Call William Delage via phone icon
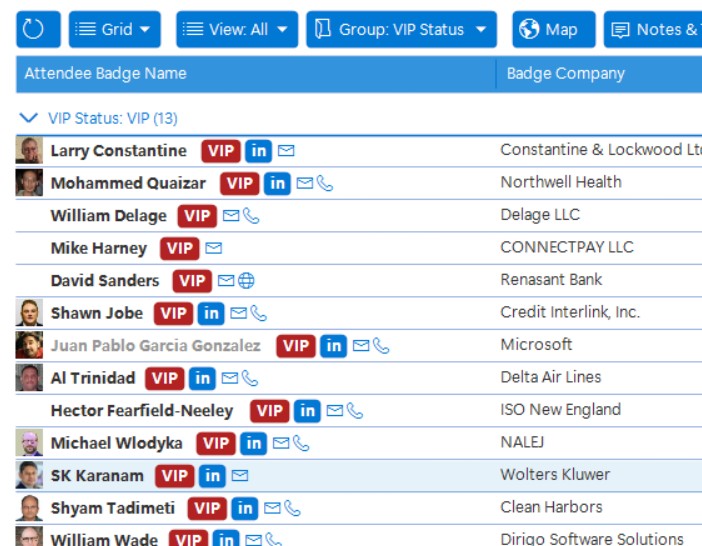 coord(251,216)
